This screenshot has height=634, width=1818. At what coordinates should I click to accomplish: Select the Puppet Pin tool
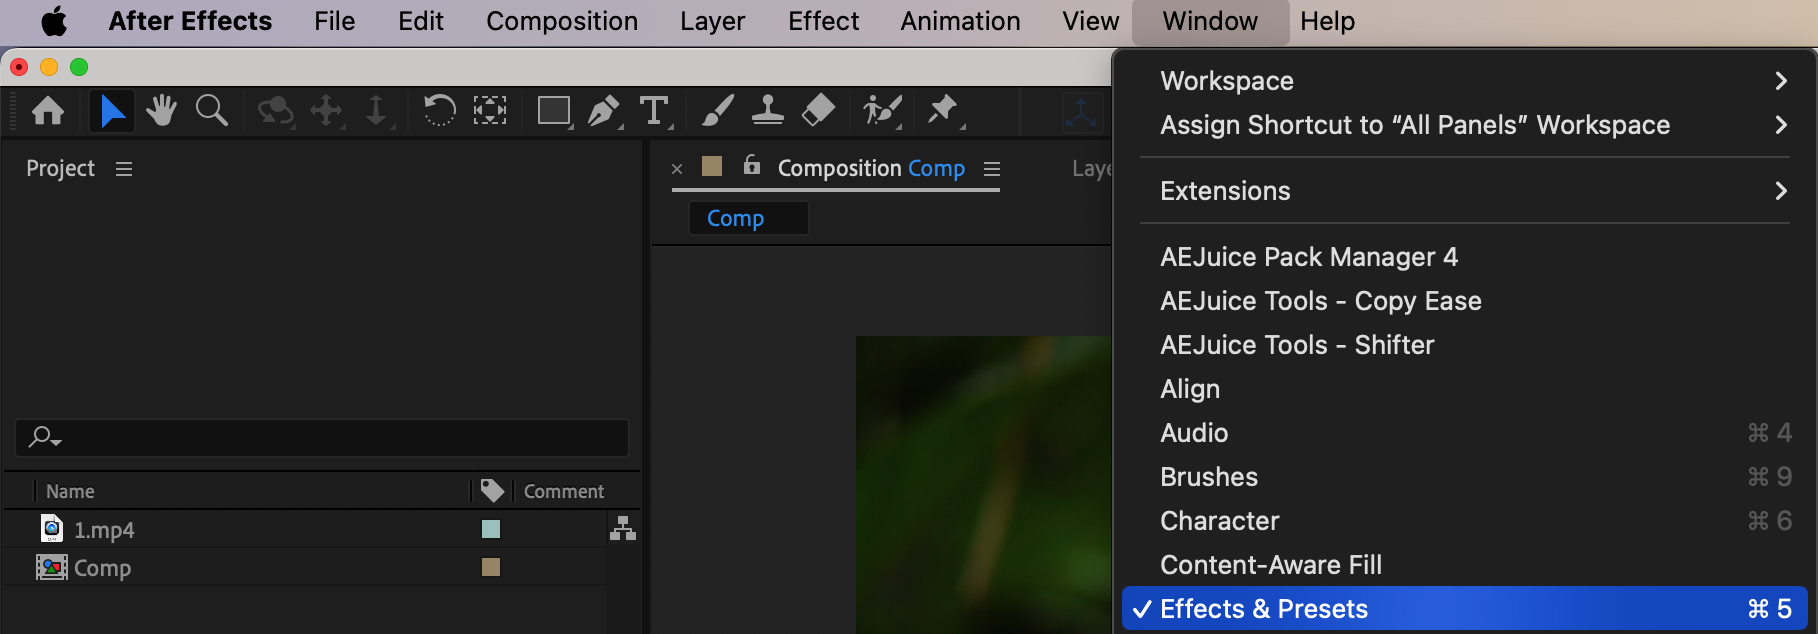pyautogui.click(x=942, y=110)
